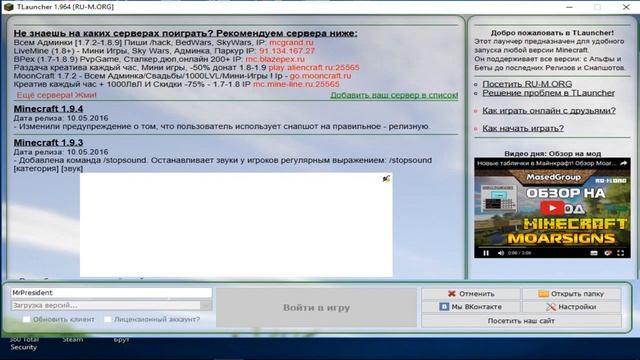This screenshot has height=360, width=640.
Task: Open the mcgrand.ru server link
Action: 291,42
